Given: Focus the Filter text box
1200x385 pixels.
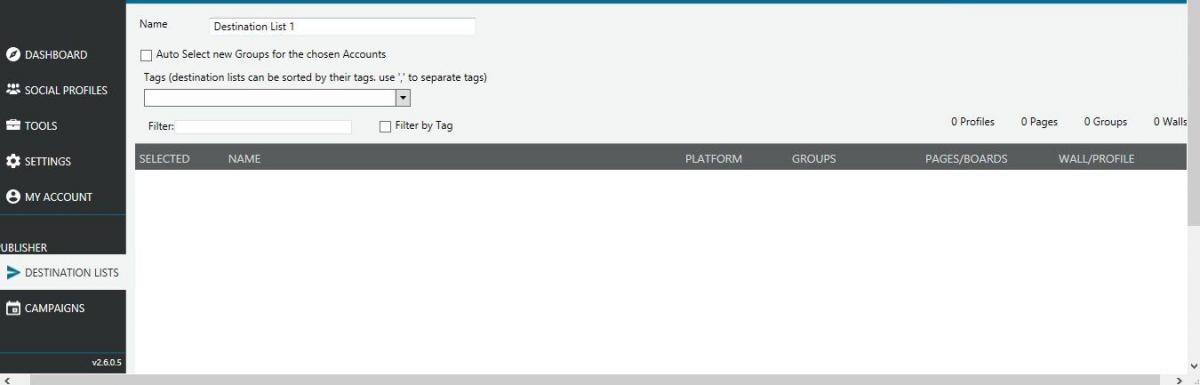Looking at the screenshot, I should pos(264,127).
